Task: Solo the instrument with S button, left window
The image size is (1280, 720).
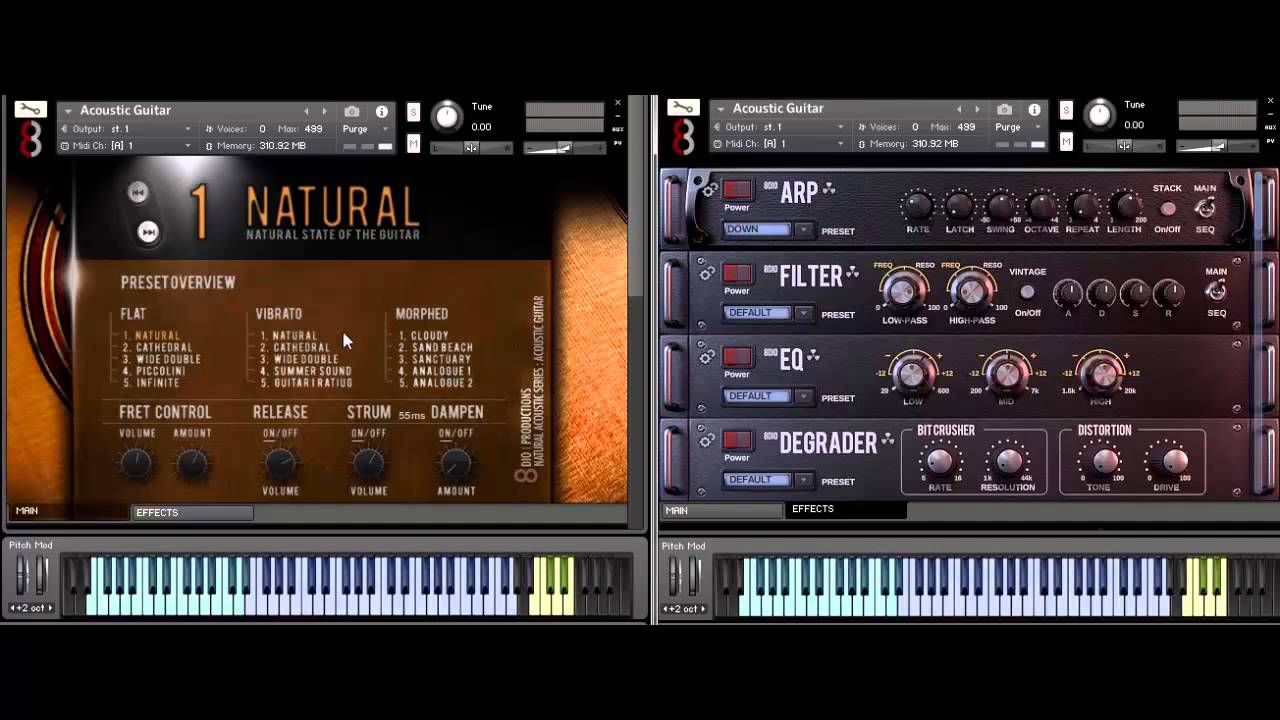Action: coord(413,113)
